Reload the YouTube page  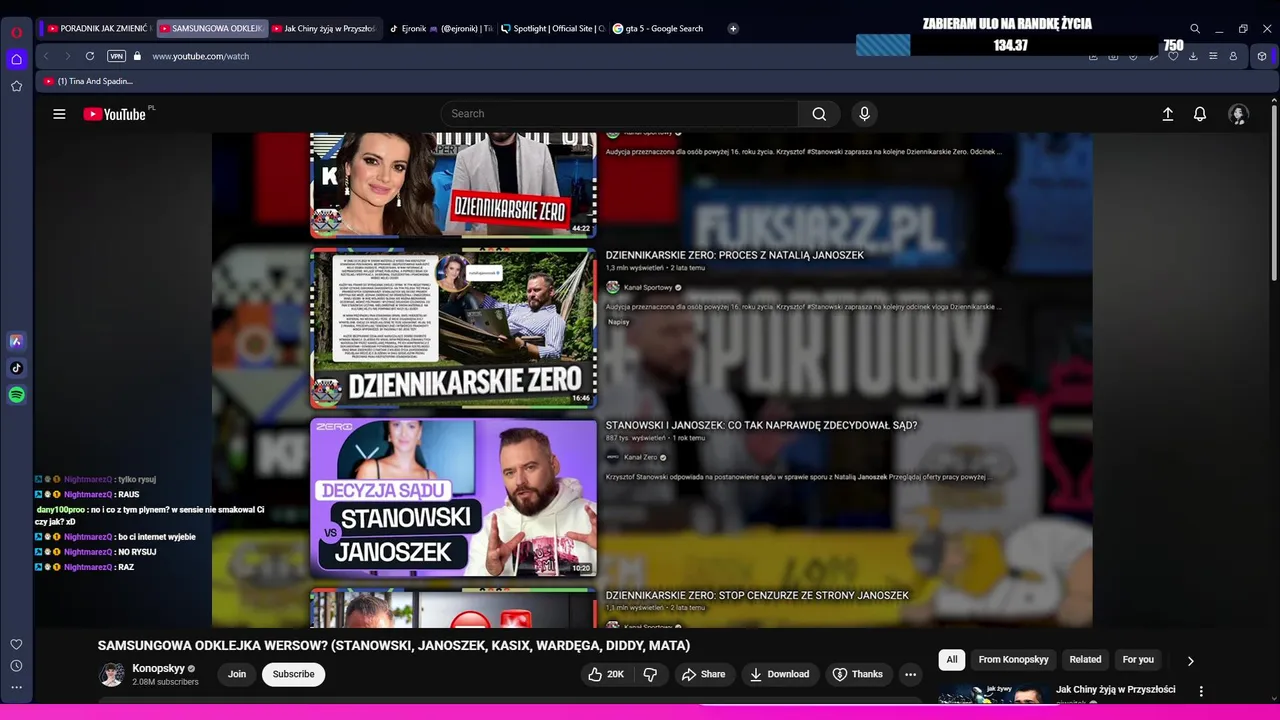[90, 56]
